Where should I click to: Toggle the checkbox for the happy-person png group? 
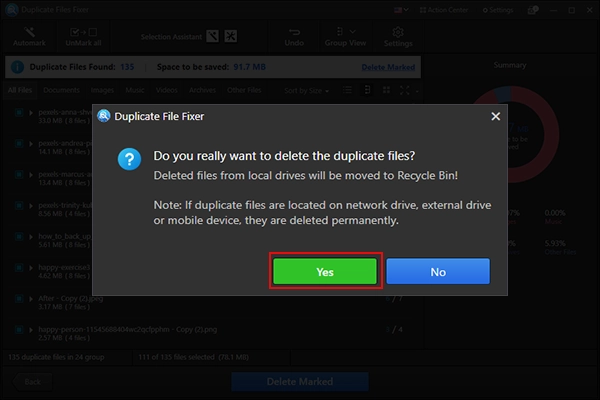(x=19, y=330)
